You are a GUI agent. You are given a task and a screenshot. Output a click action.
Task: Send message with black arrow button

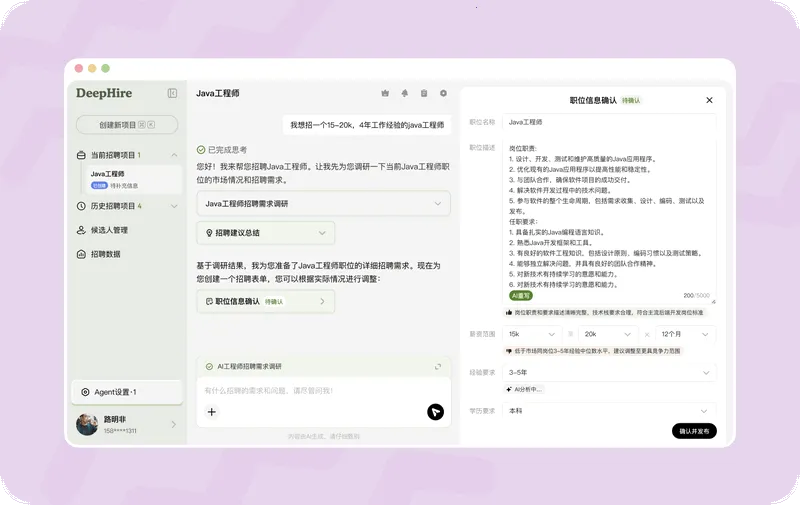(435, 412)
